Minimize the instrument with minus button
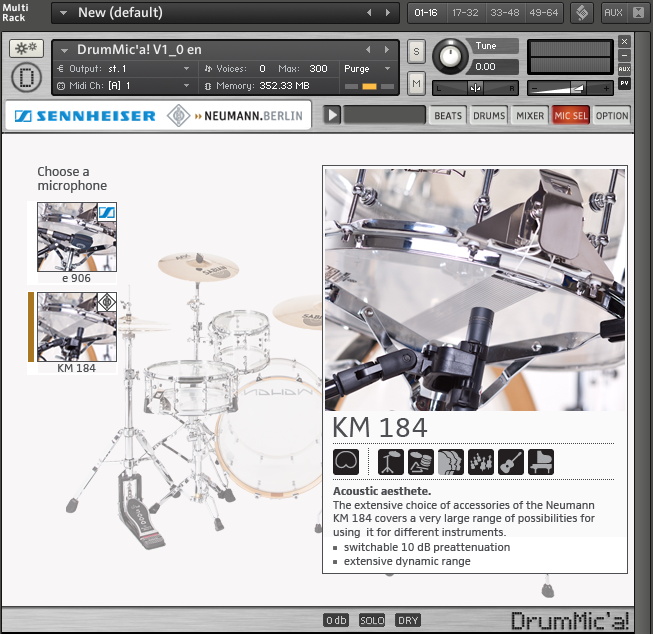 pyautogui.click(x=624, y=55)
